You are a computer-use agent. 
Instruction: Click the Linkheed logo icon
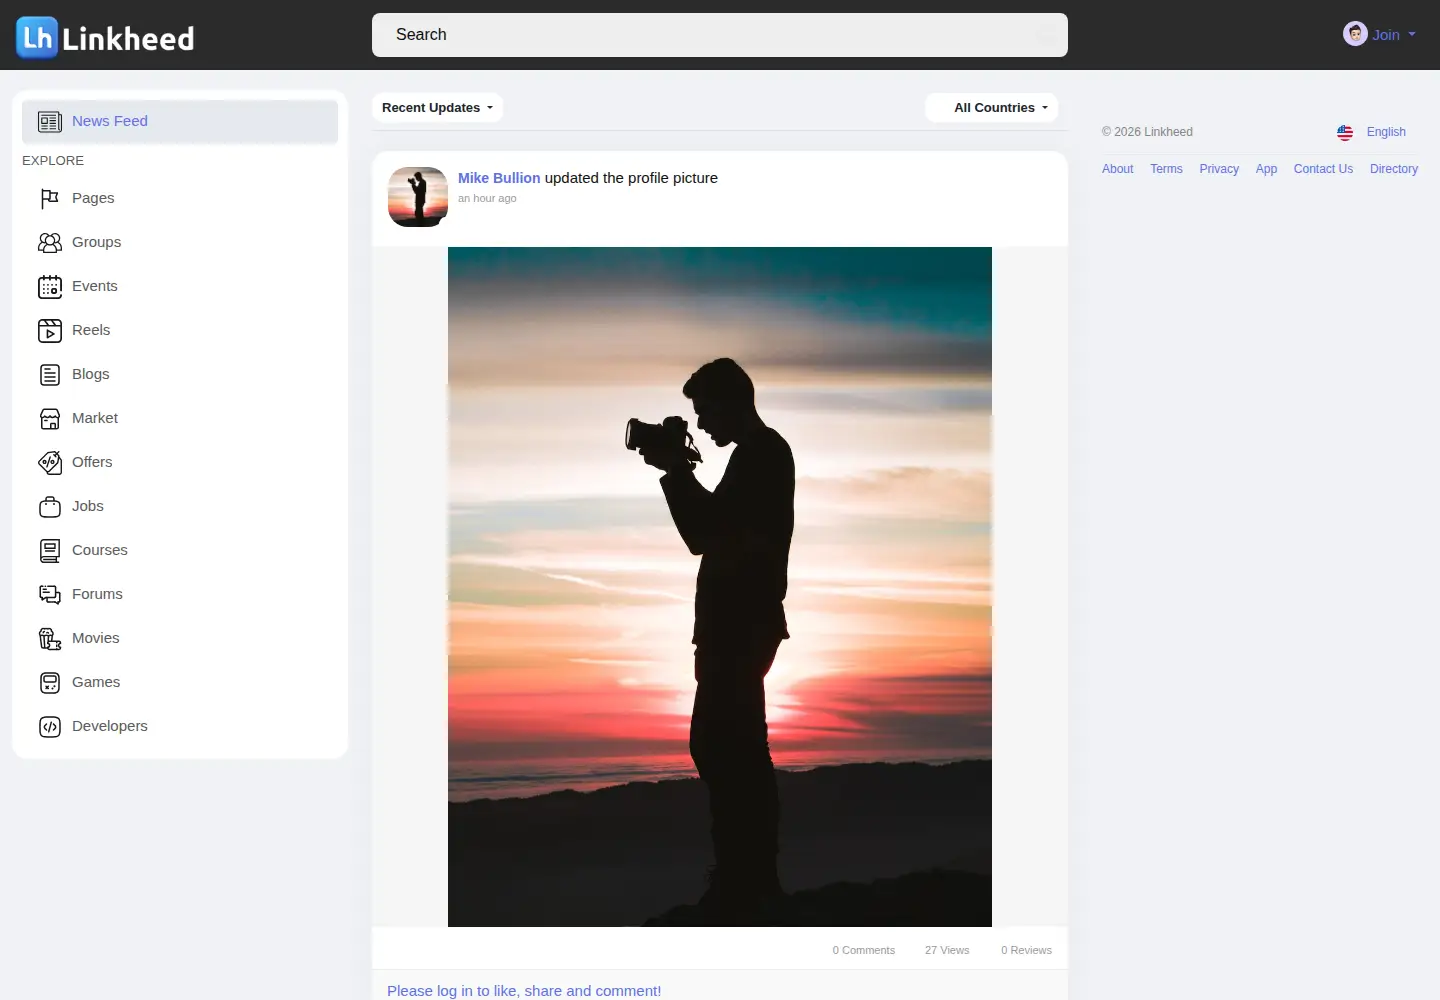pos(37,38)
